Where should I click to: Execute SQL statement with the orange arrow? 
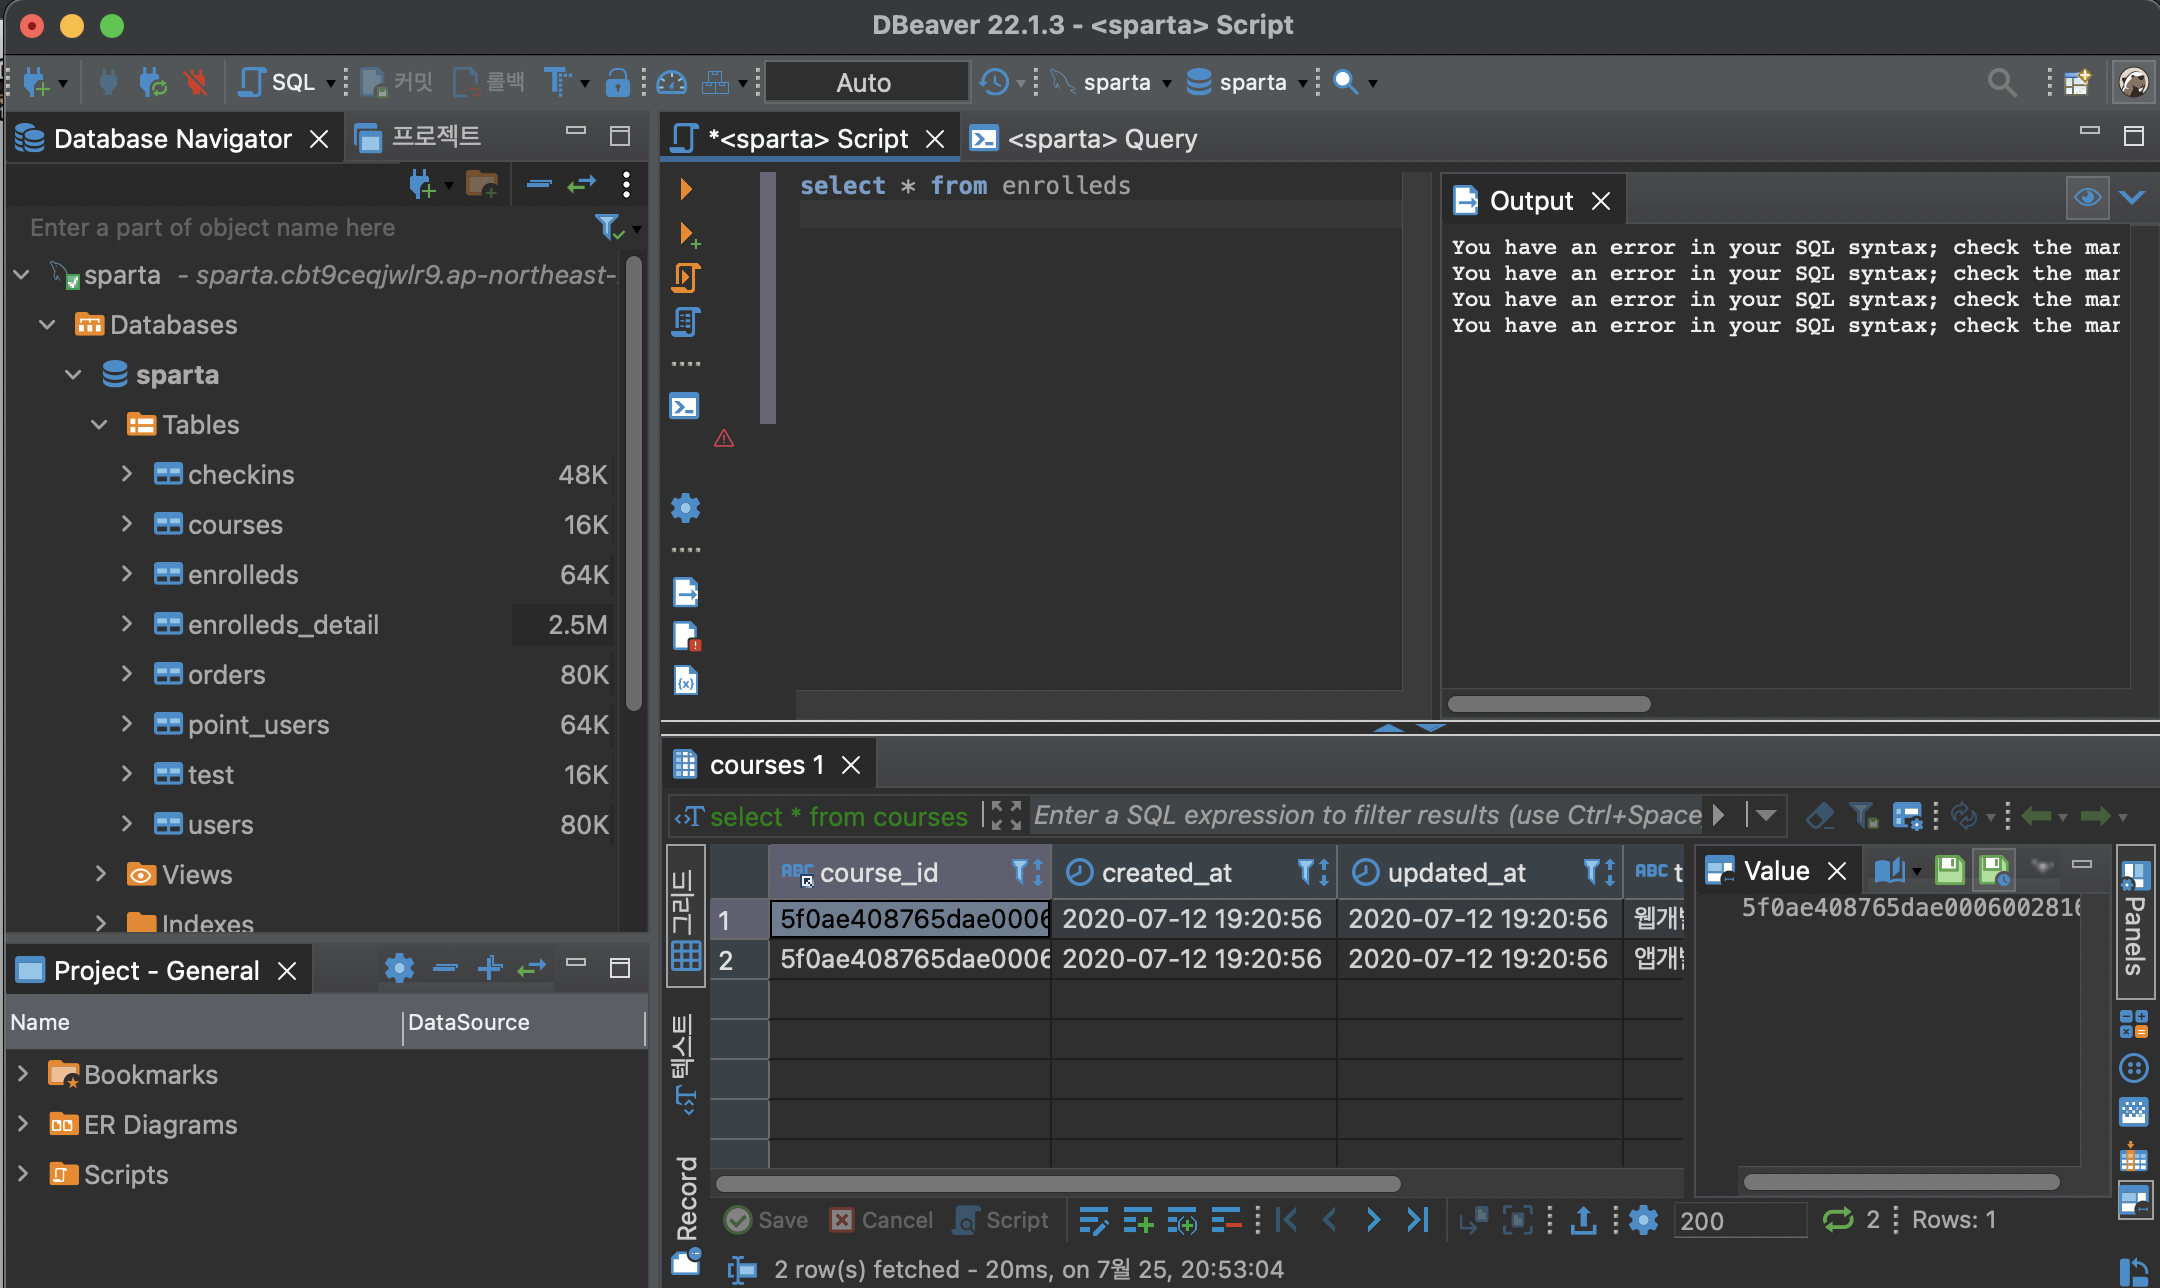(686, 188)
